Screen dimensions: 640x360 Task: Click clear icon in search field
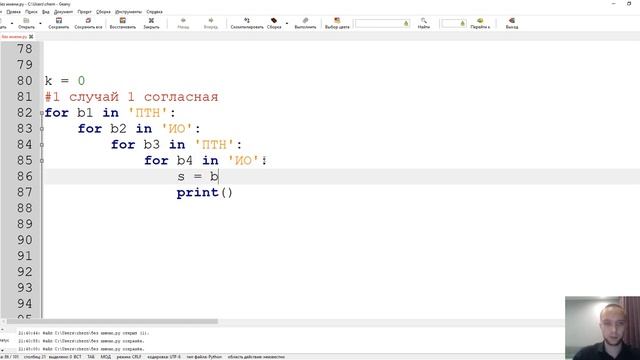tap(406, 24)
